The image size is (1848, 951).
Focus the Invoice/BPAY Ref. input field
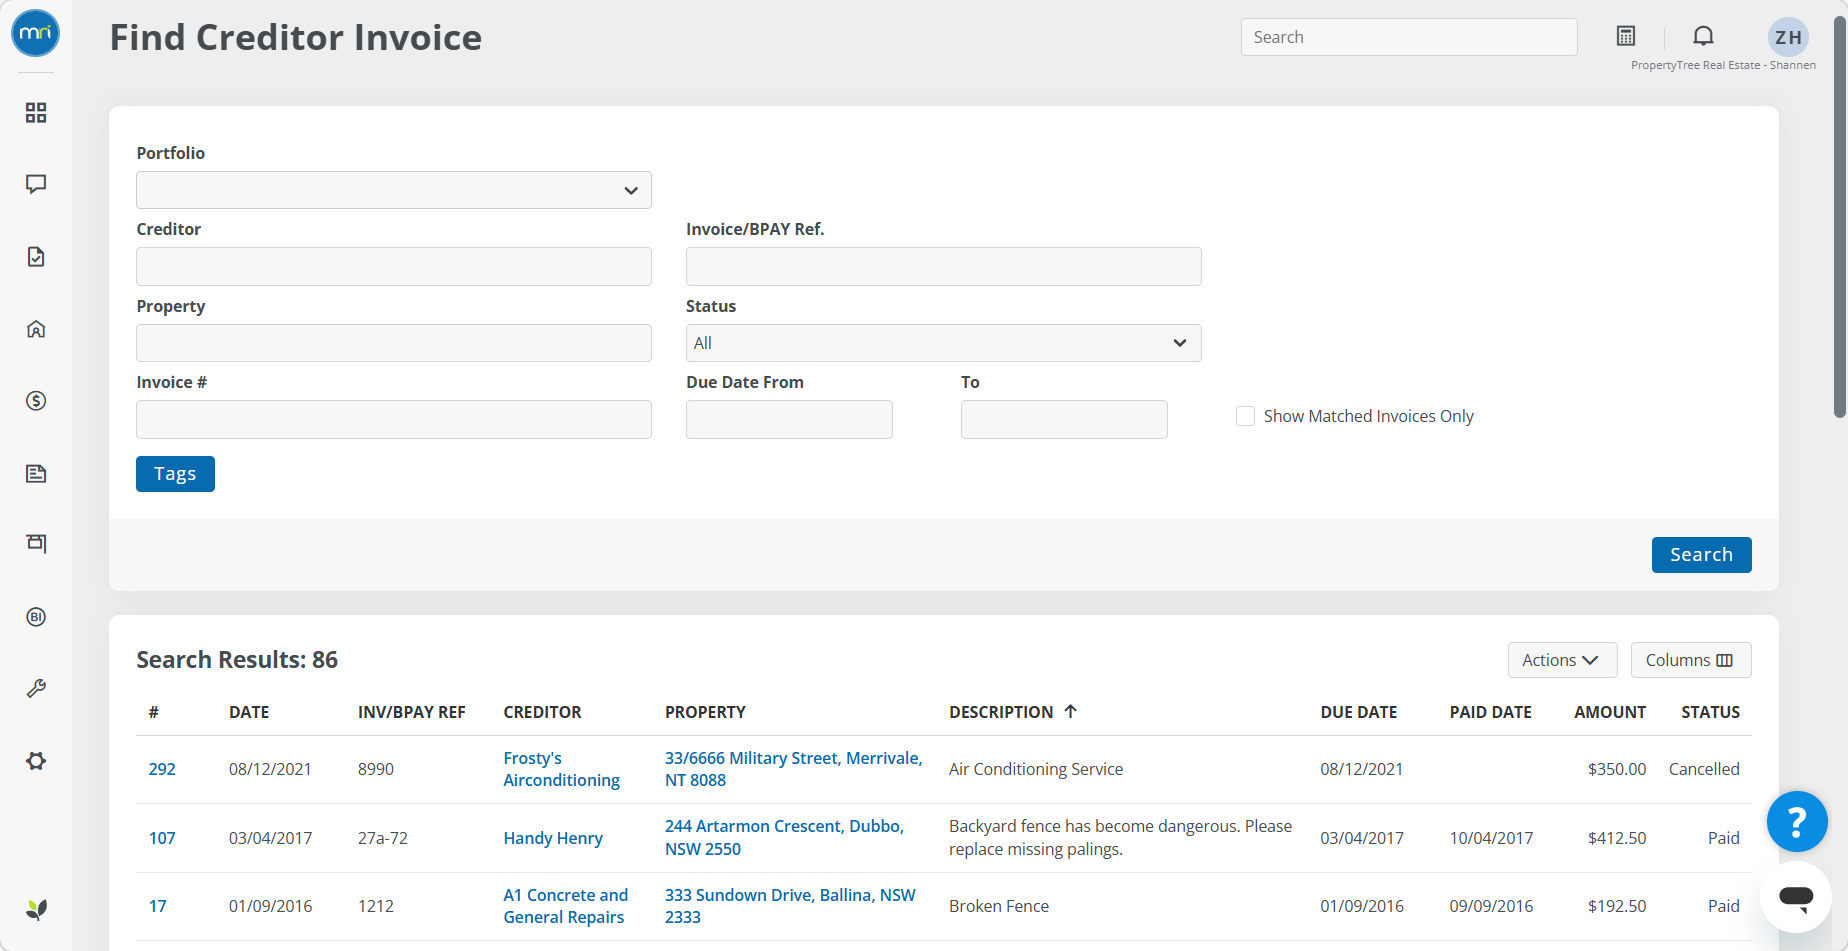point(943,267)
